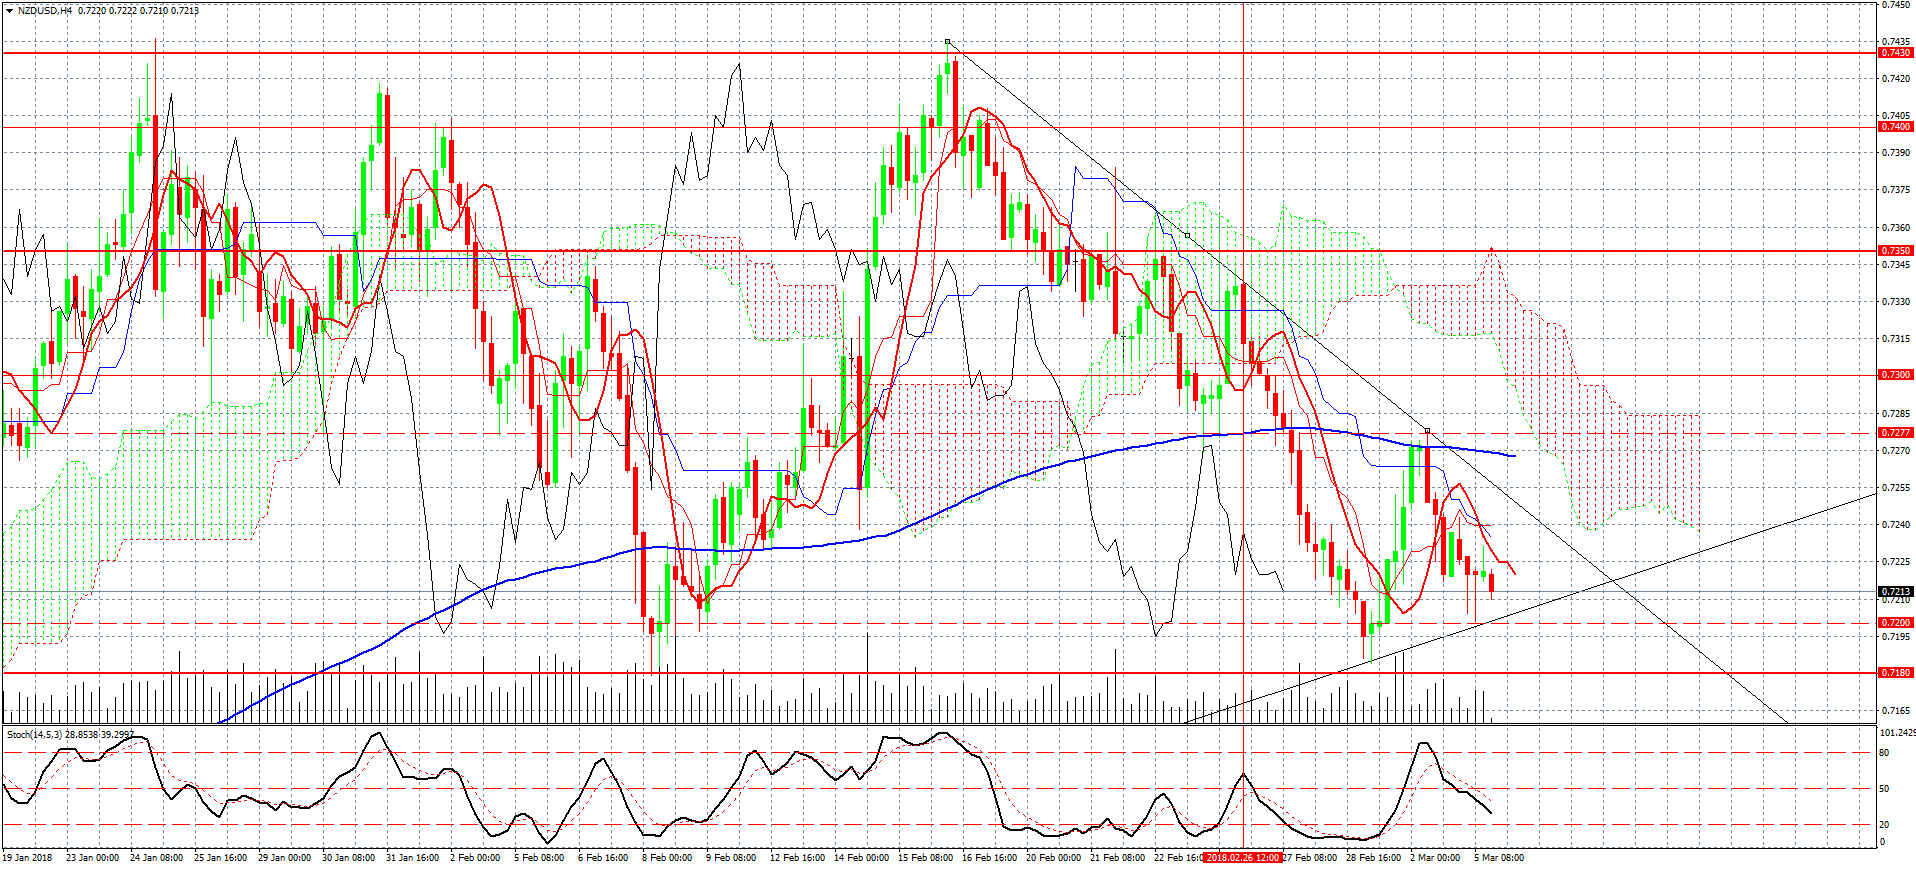Image resolution: width=1916 pixels, height=869 pixels.
Task: Click the 0.7390 price scale label
Action: click(x=1896, y=153)
